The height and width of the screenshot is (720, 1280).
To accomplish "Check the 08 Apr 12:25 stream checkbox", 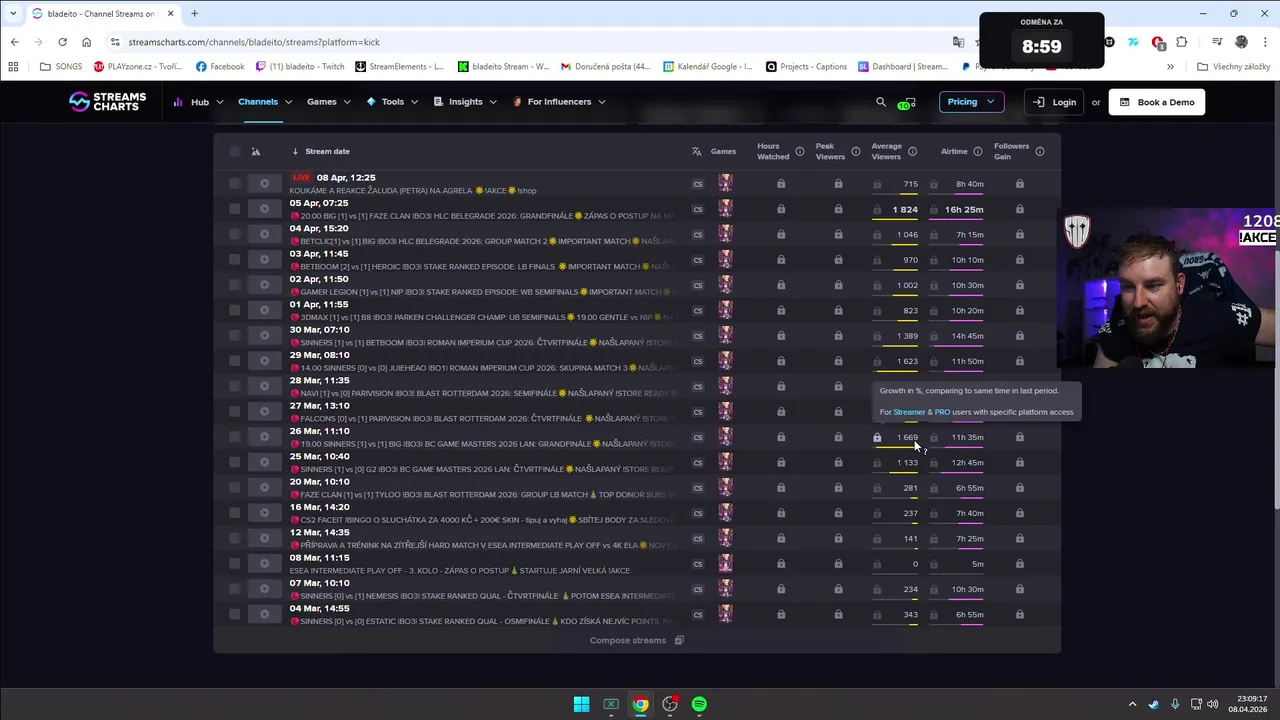I will click(x=234, y=184).
